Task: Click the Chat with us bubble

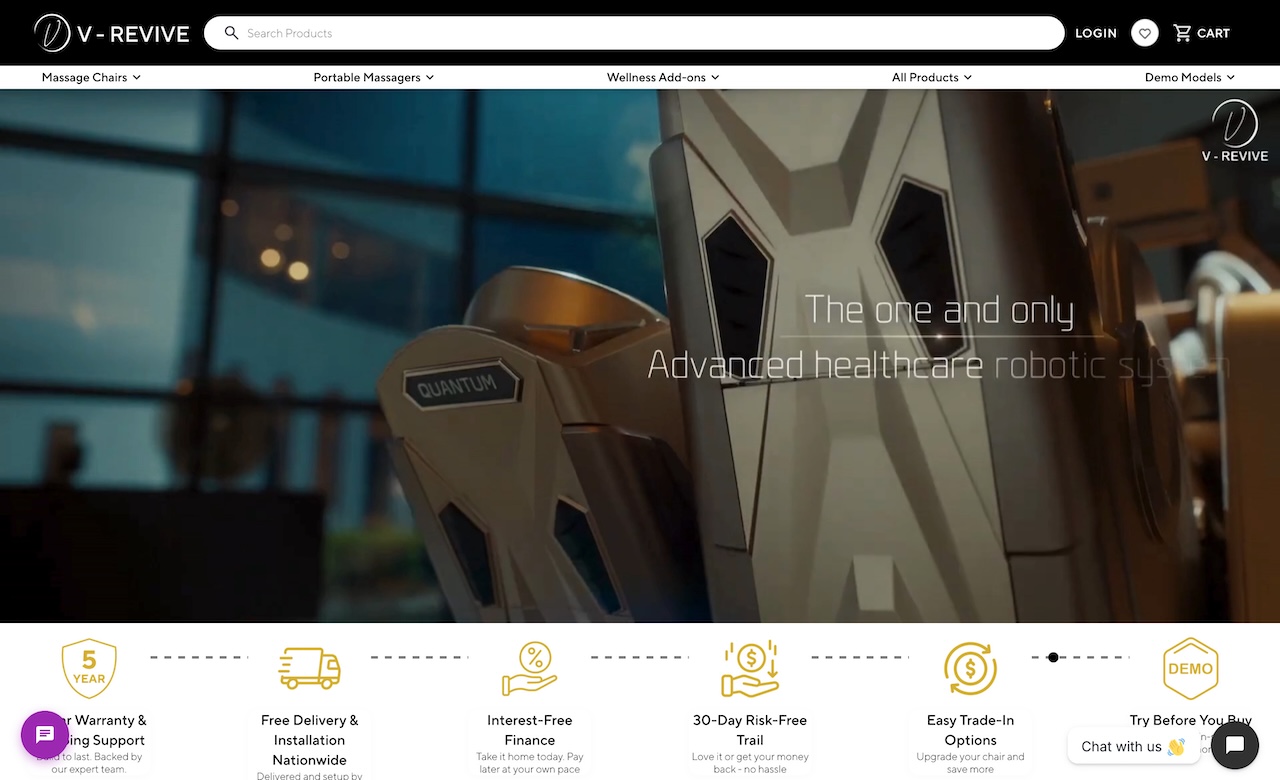Action: (x=1133, y=746)
